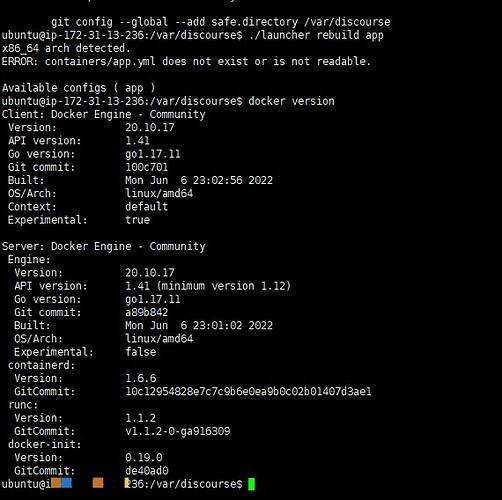The height and width of the screenshot is (500, 502).
Task: Click '1.41 (minimum version 1.12)' value
Action: 208,286
